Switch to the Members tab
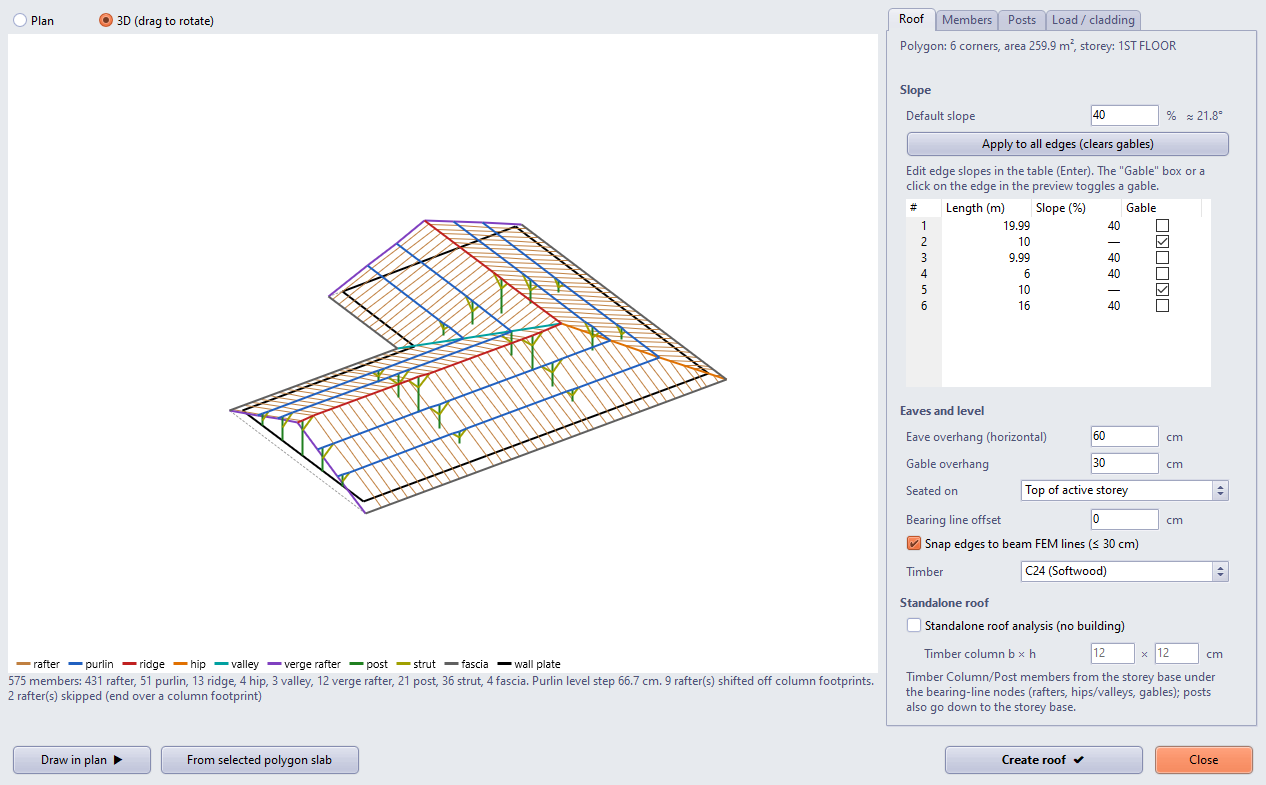Viewport: 1266px width, 785px height. [967, 20]
